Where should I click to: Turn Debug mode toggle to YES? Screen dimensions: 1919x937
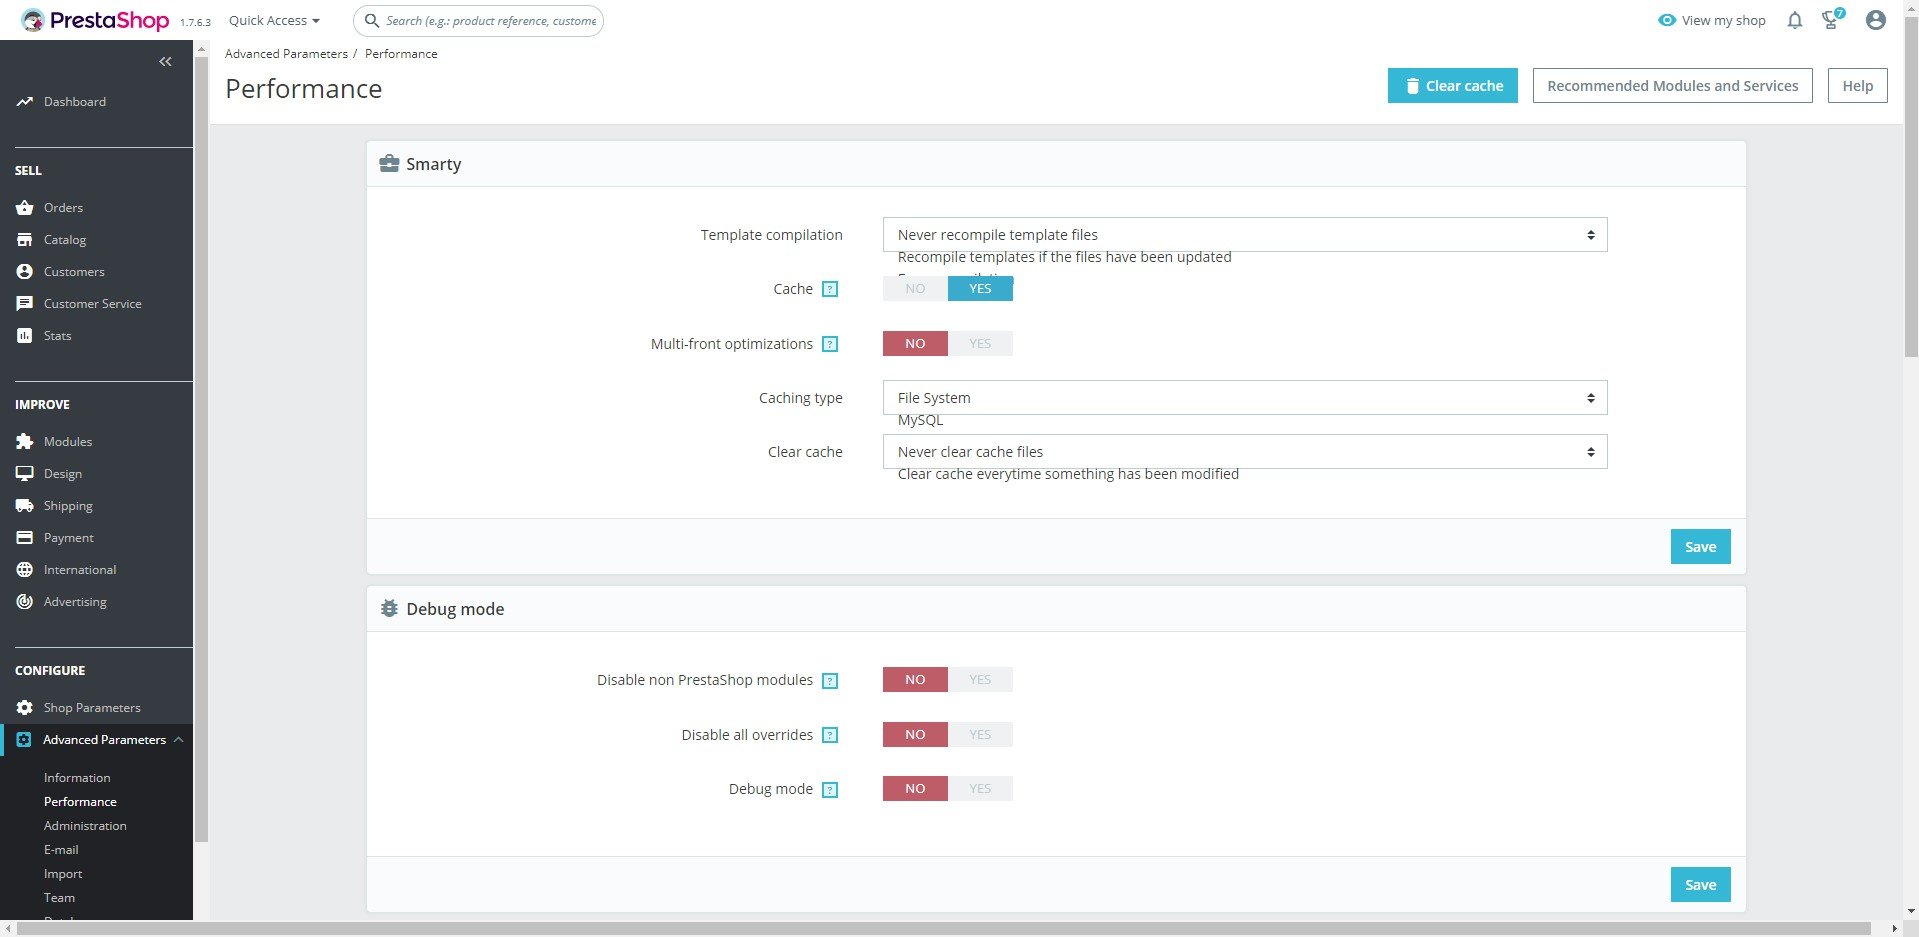coord(980,789)
